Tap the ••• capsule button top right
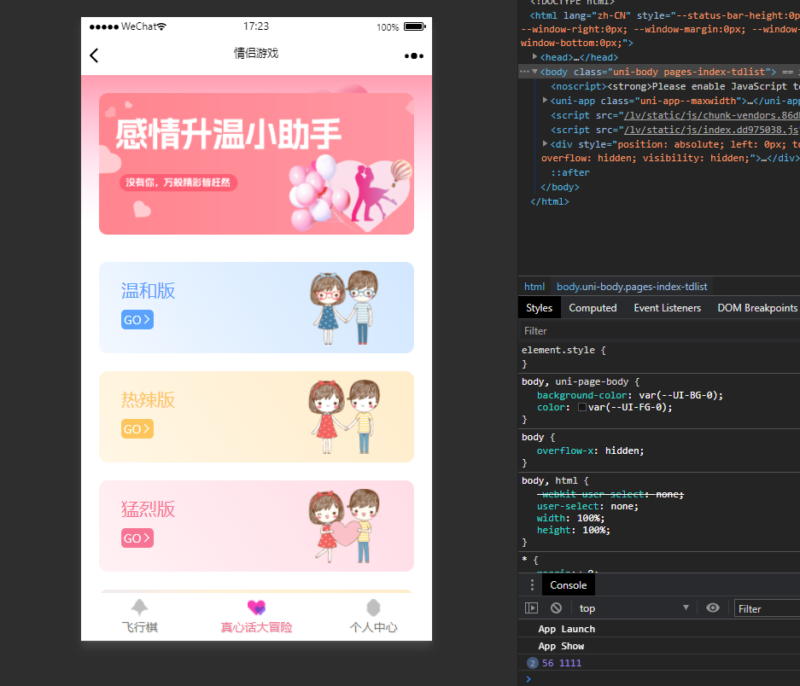This screenshot has width=800, height=686. click(x=412, y=55)
